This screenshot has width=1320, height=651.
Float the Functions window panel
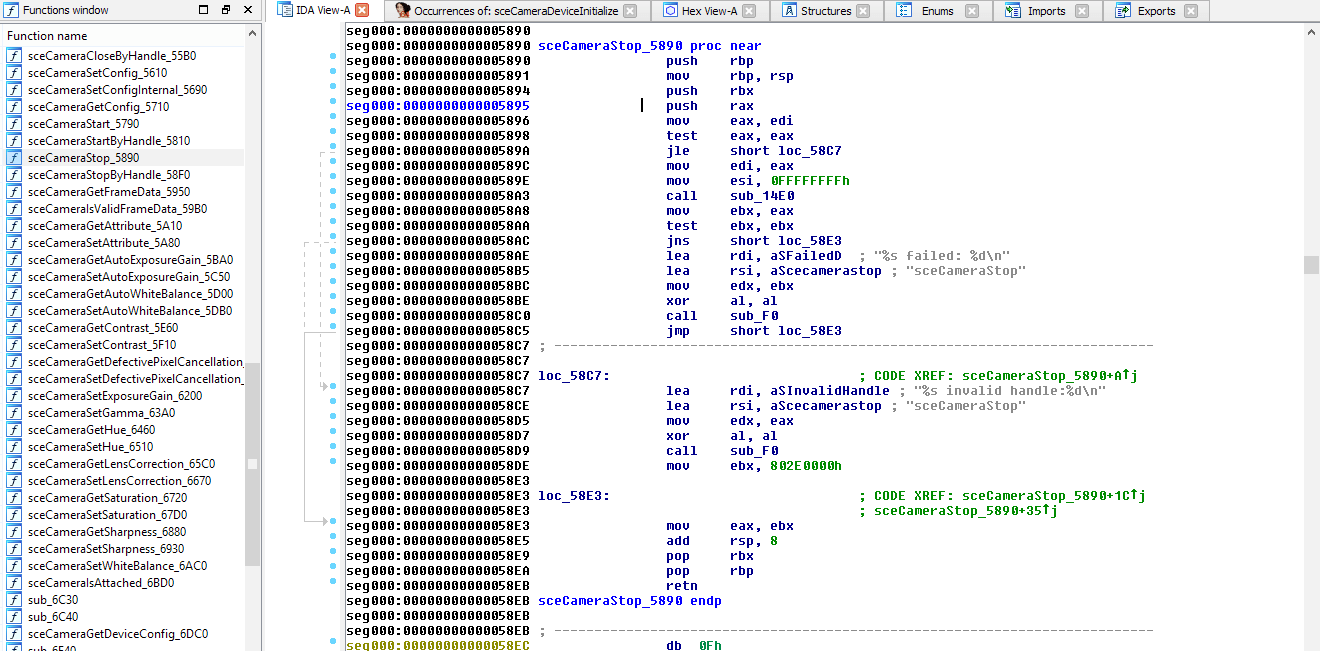tap(226, 10)
